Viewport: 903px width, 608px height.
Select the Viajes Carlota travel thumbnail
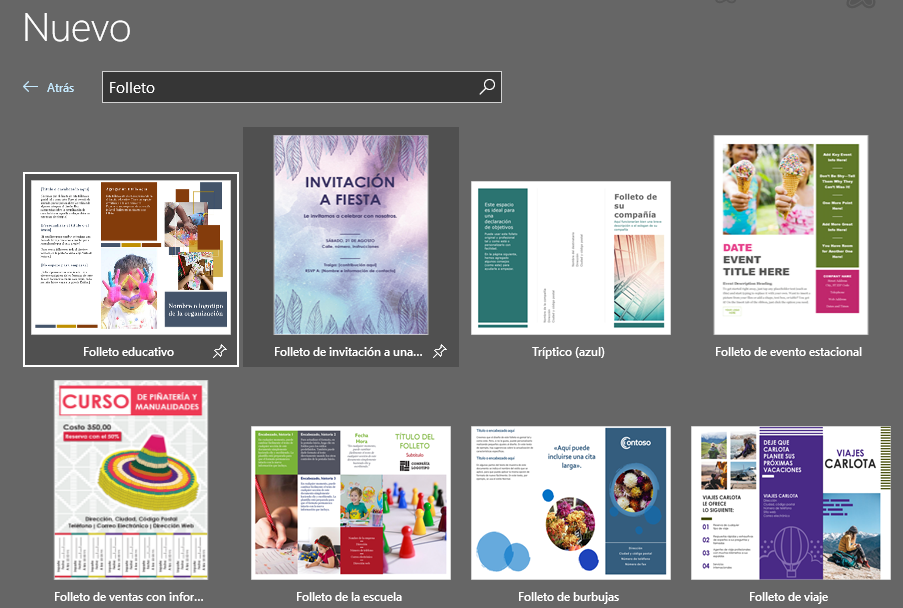(x=791, y=503)
